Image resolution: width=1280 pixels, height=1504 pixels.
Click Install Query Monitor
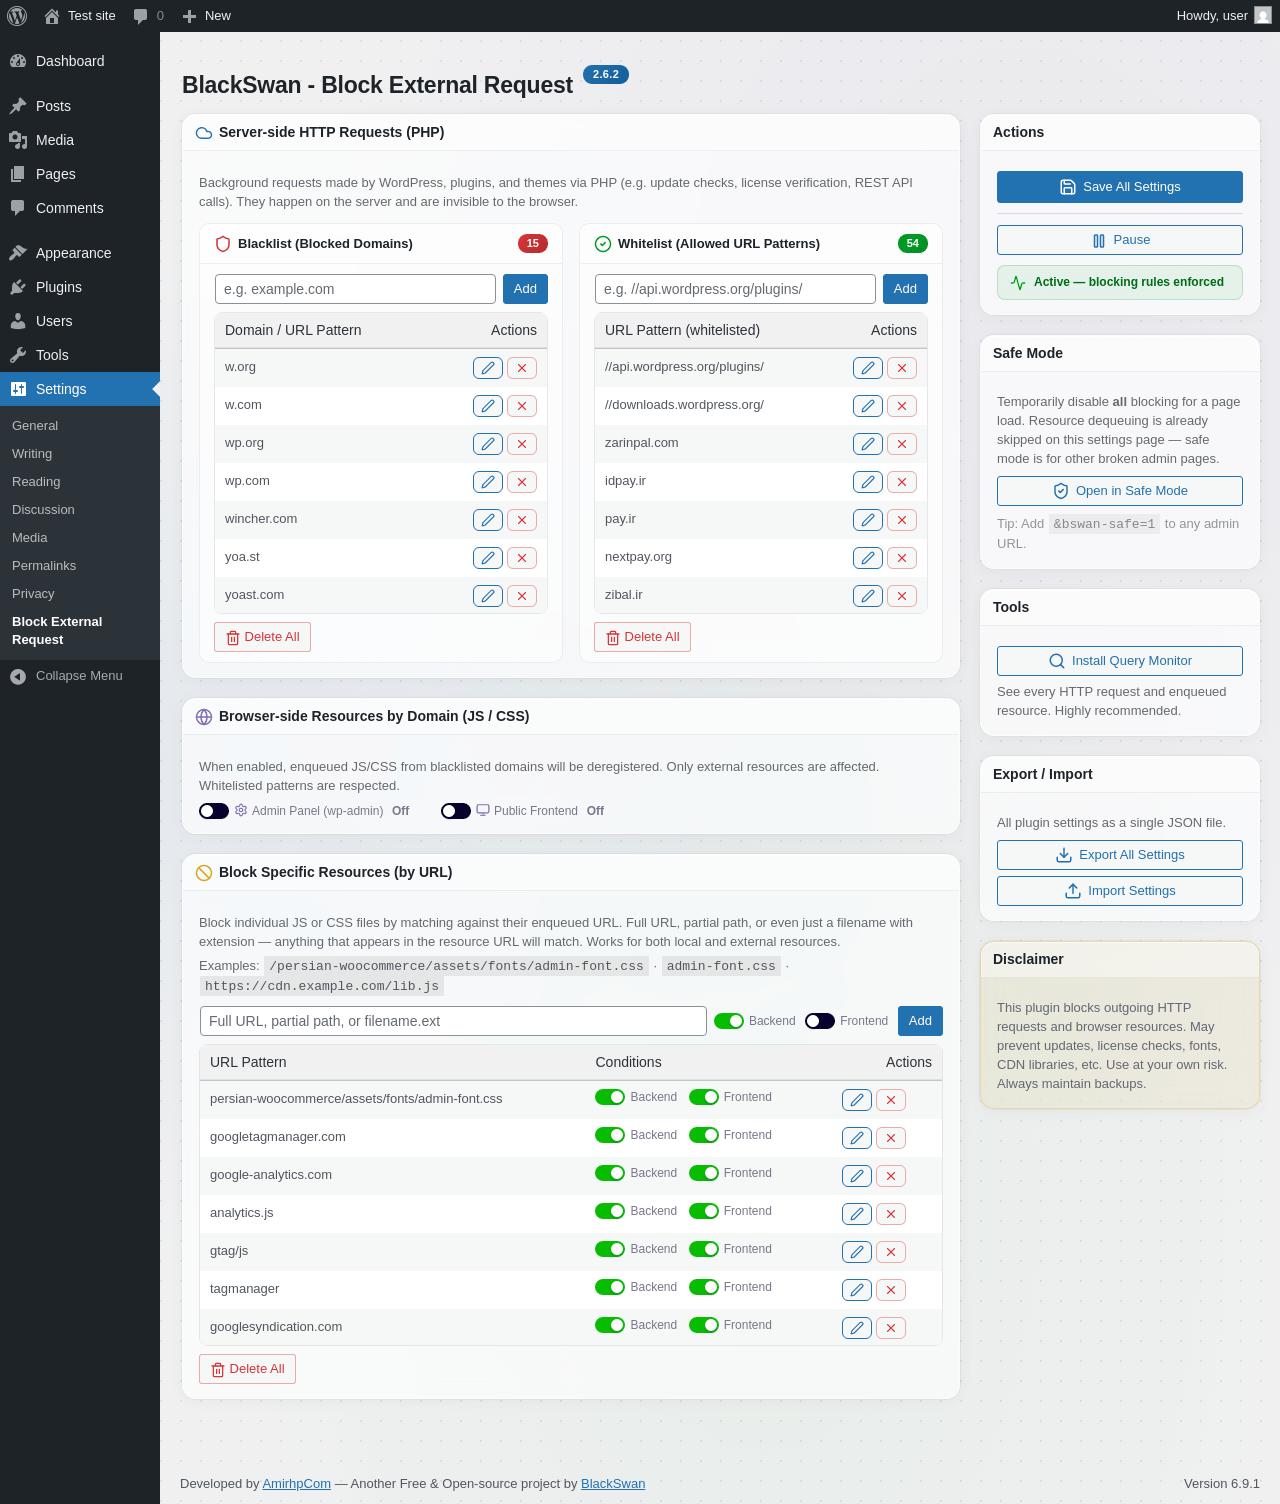[x=1120, y=661]
